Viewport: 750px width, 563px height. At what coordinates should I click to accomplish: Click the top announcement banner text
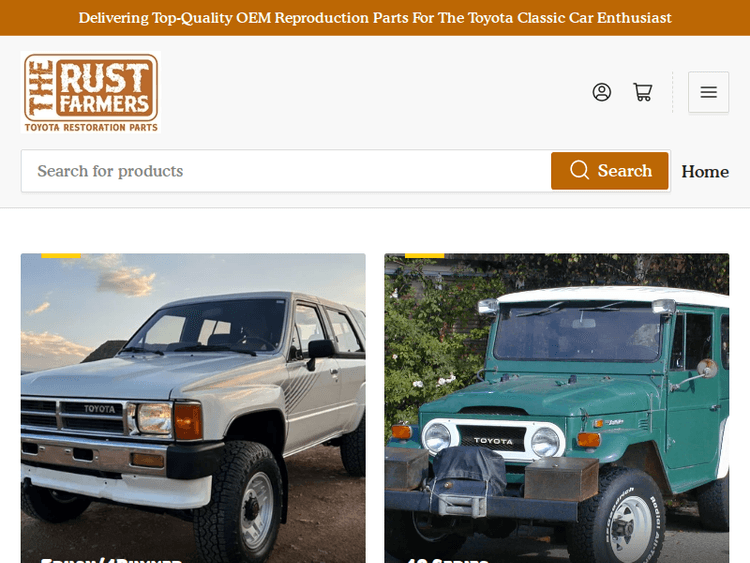tap(375, 18)
